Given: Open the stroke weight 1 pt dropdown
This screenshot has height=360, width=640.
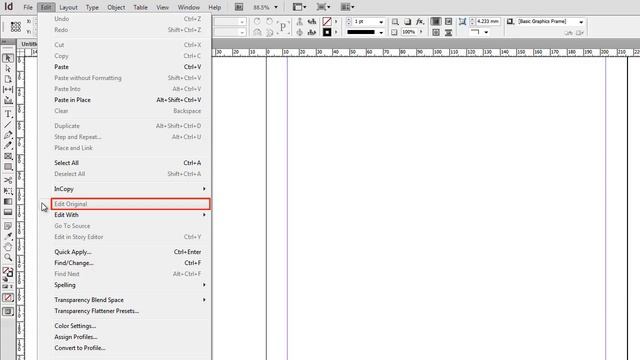Looking at the screenshot, I should click(x=381, y=22).
